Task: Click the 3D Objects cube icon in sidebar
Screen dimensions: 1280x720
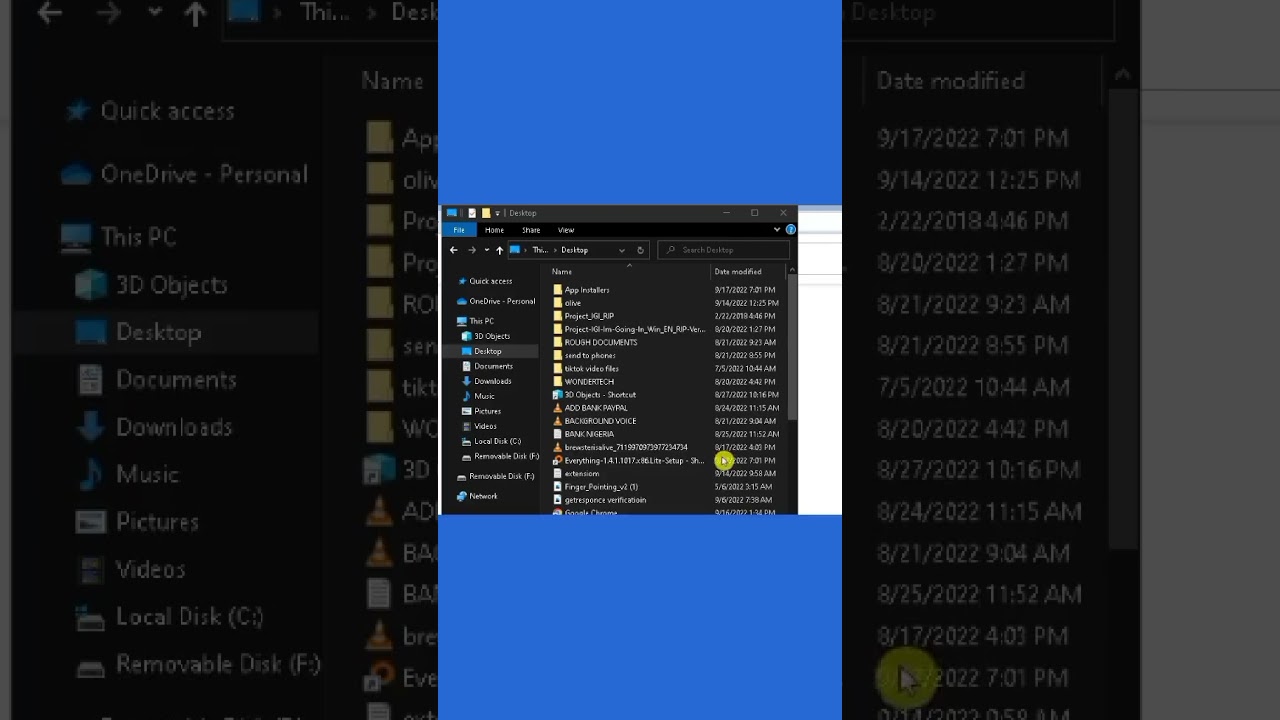Action: coord(467,336)
